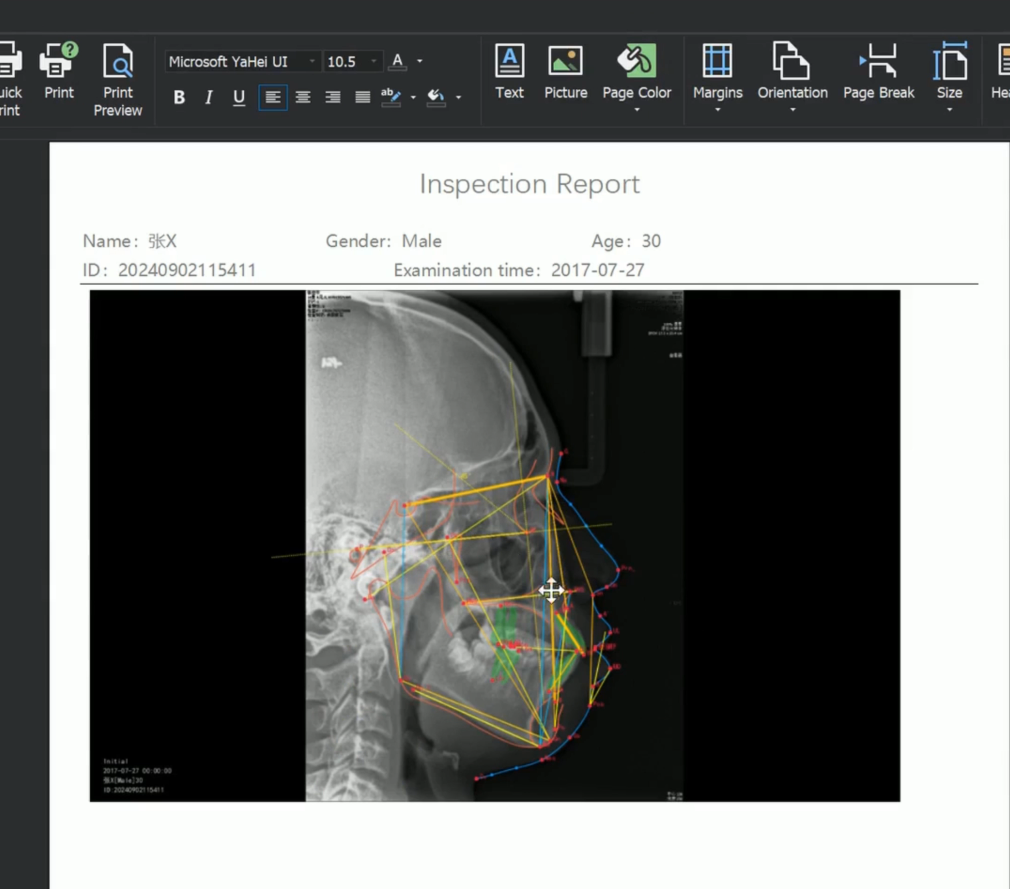Expand the Margins options
Image resolution: width=1010 pixels, height=889 pixels.
(717, 76)
